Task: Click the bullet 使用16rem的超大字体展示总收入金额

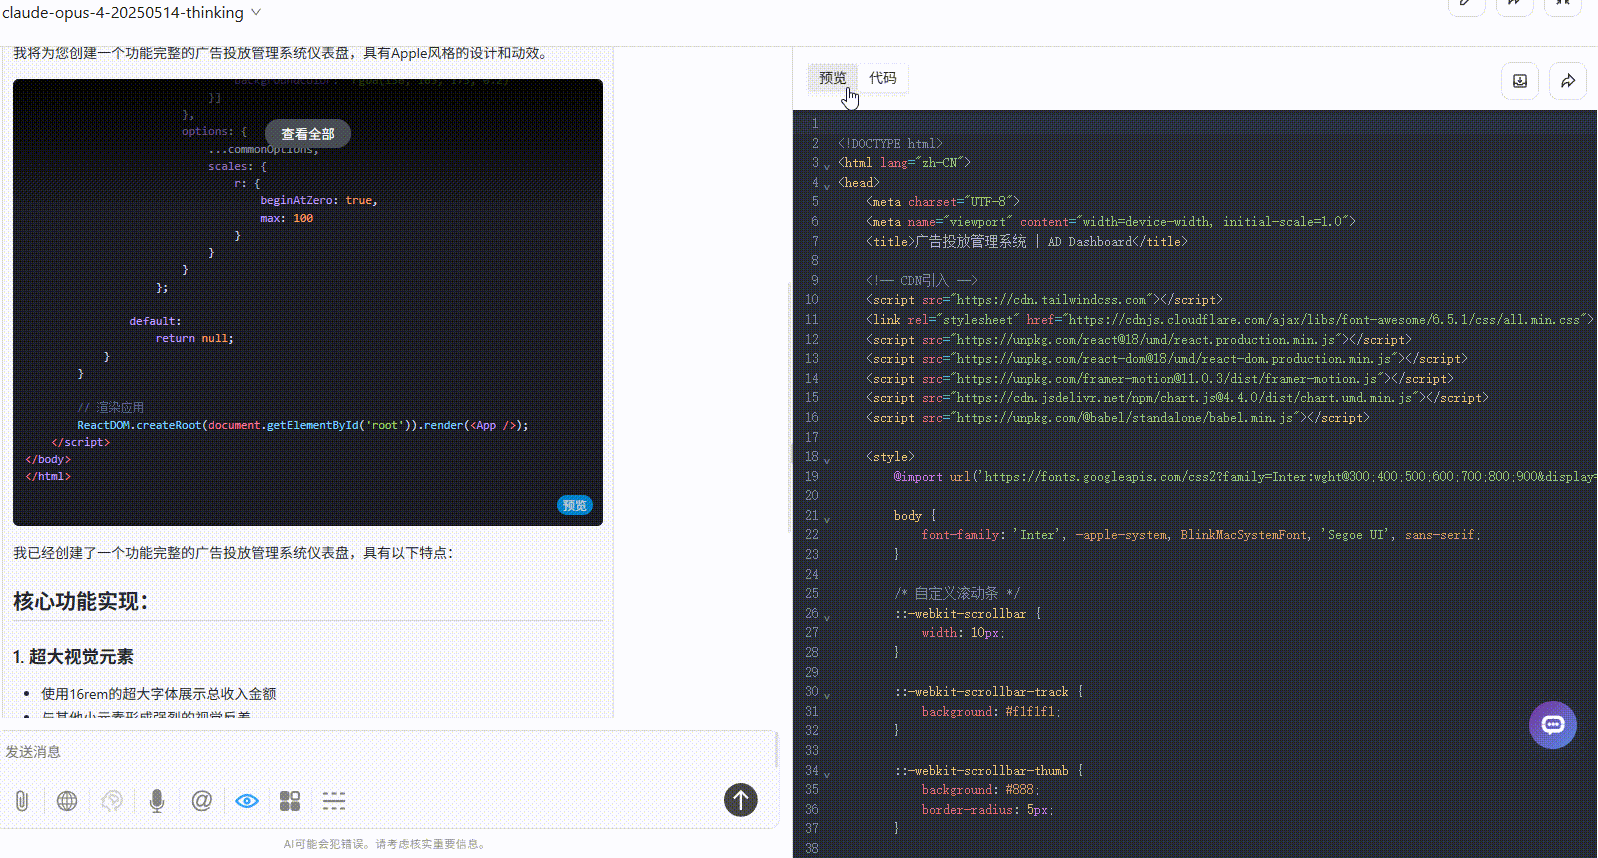Action: [158, 693]
